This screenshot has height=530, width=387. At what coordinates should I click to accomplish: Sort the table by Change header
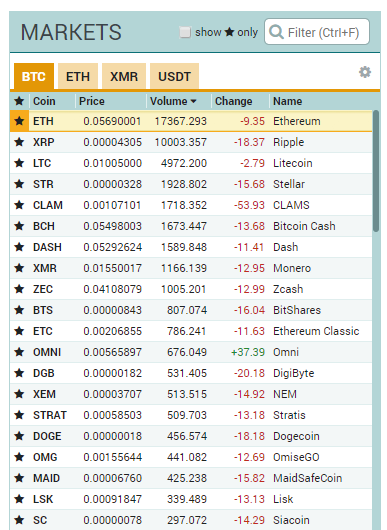234,101
